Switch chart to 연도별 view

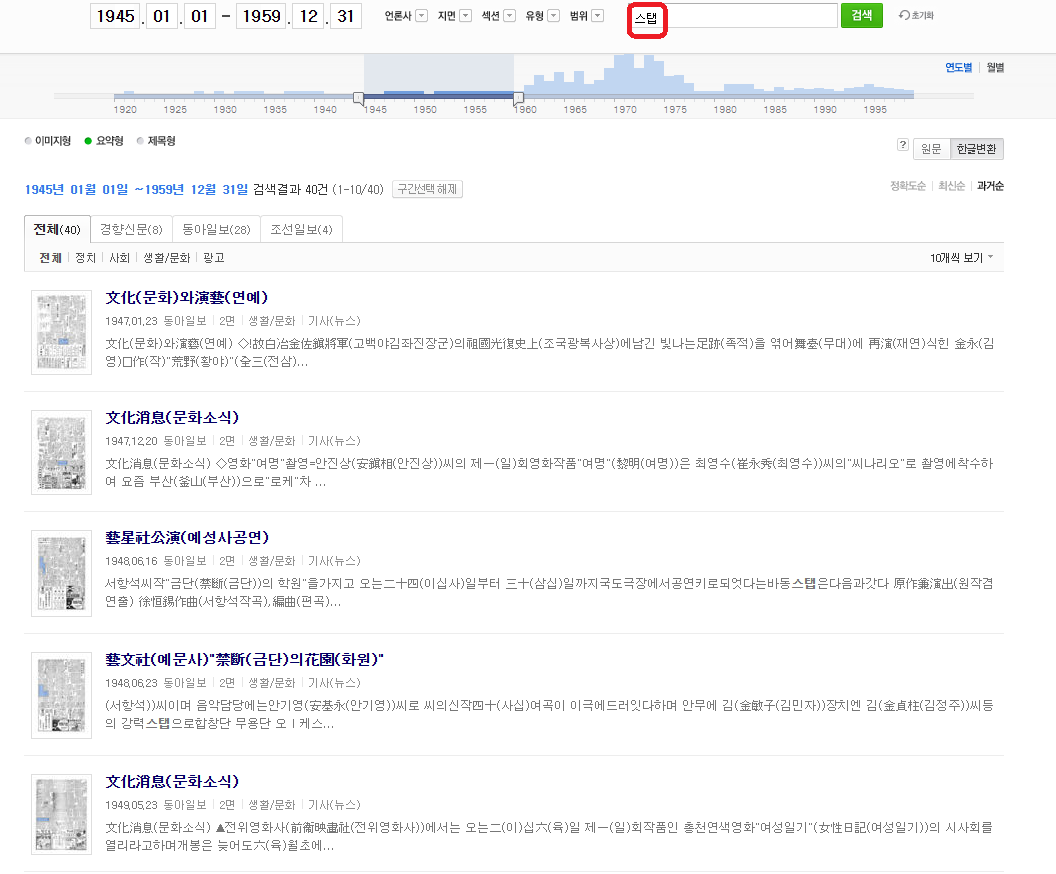958,67
